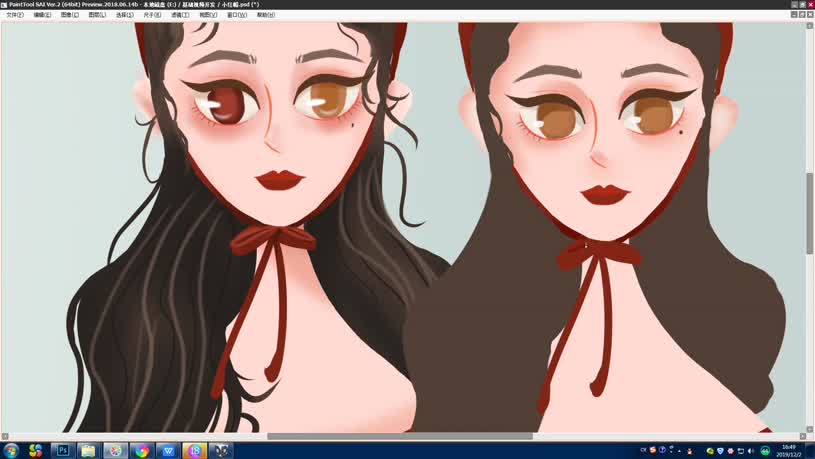Open the 尺子(R) Ruler menu

[152, 15]
